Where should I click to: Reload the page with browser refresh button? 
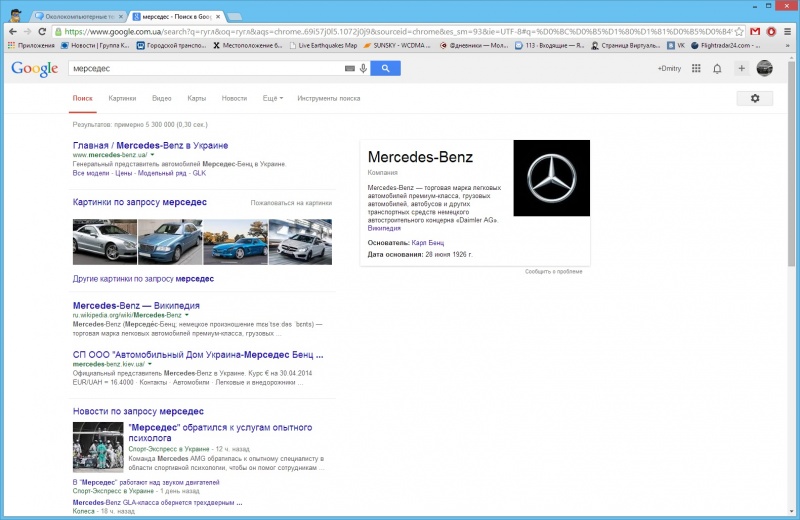[x=43, y=31]
